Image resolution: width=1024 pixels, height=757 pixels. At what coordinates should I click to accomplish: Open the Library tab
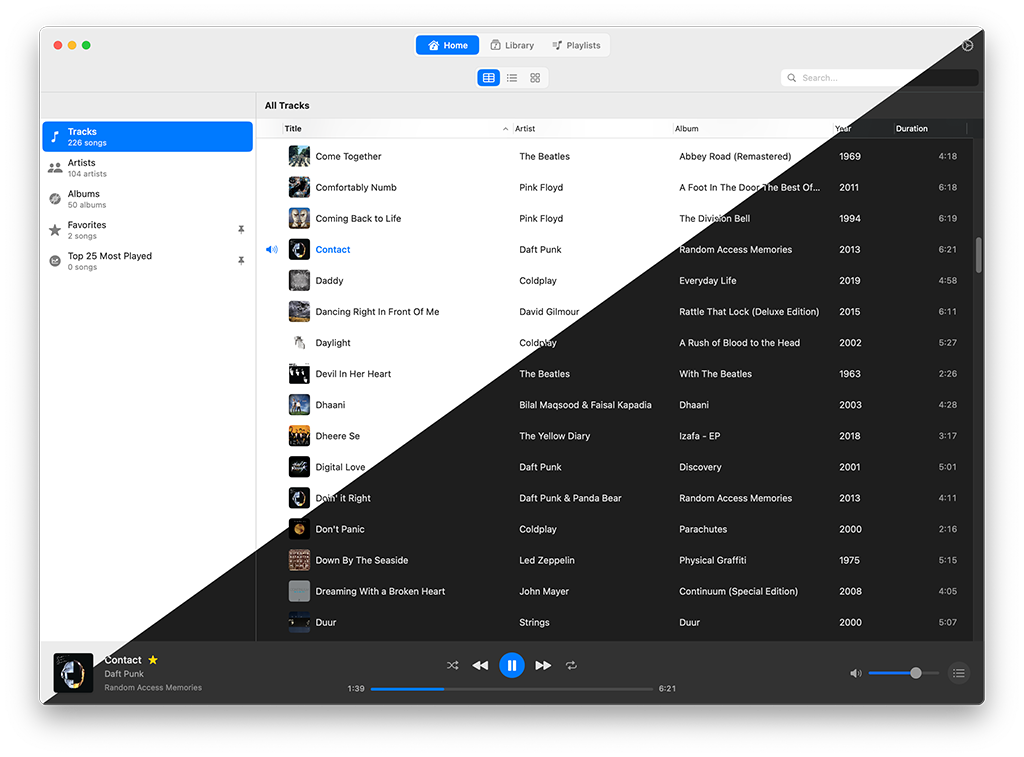tap(512, 45)
